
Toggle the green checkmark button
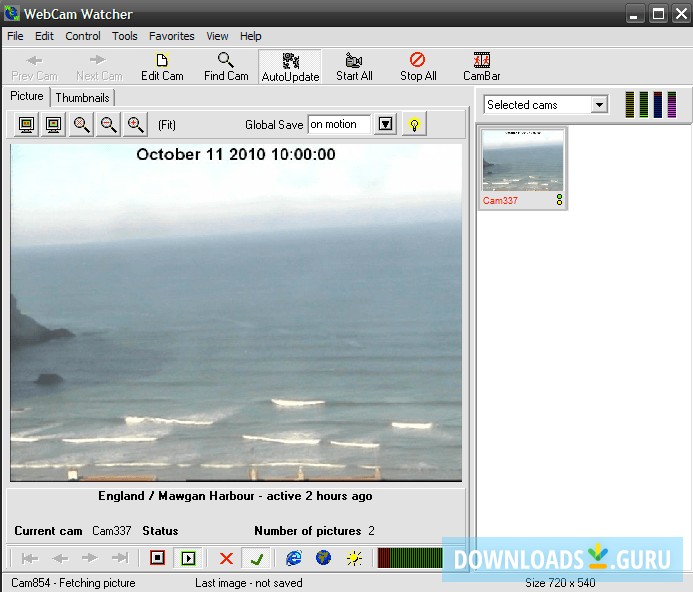[256, 558]
